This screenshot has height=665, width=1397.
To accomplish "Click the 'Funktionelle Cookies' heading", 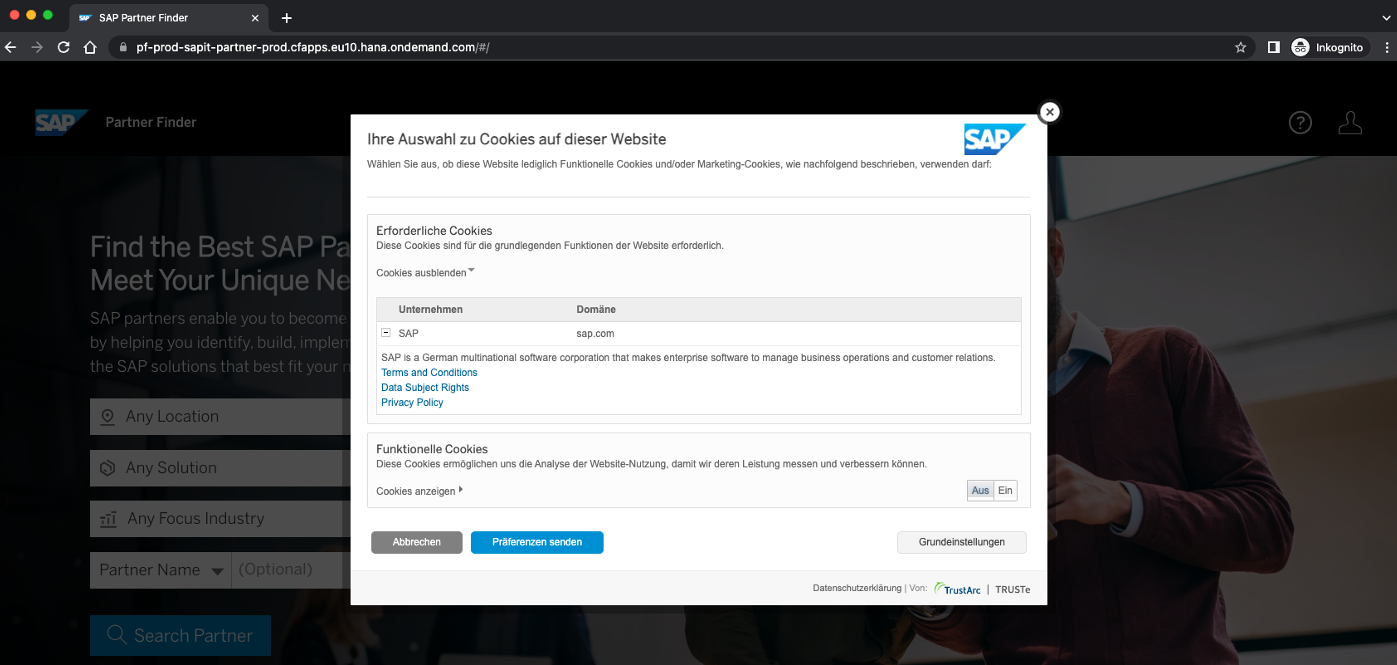I will coord(432,449).
